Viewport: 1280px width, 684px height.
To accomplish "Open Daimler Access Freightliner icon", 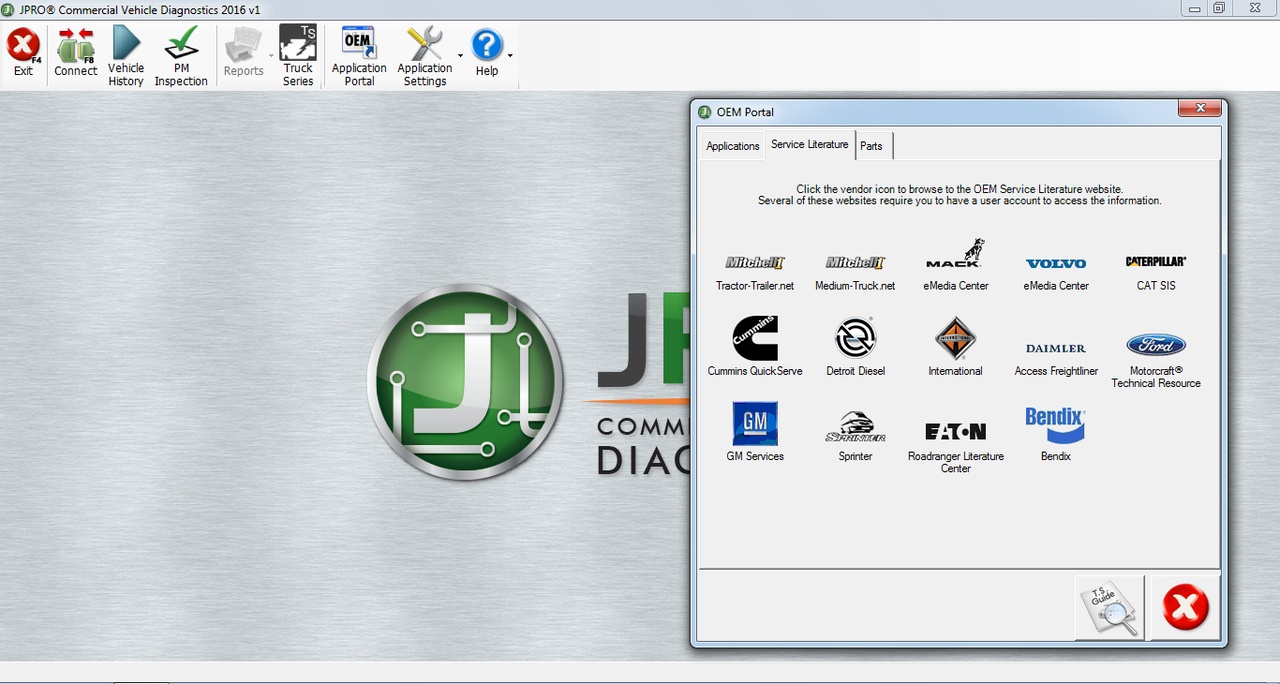I will click(1056, 348).
